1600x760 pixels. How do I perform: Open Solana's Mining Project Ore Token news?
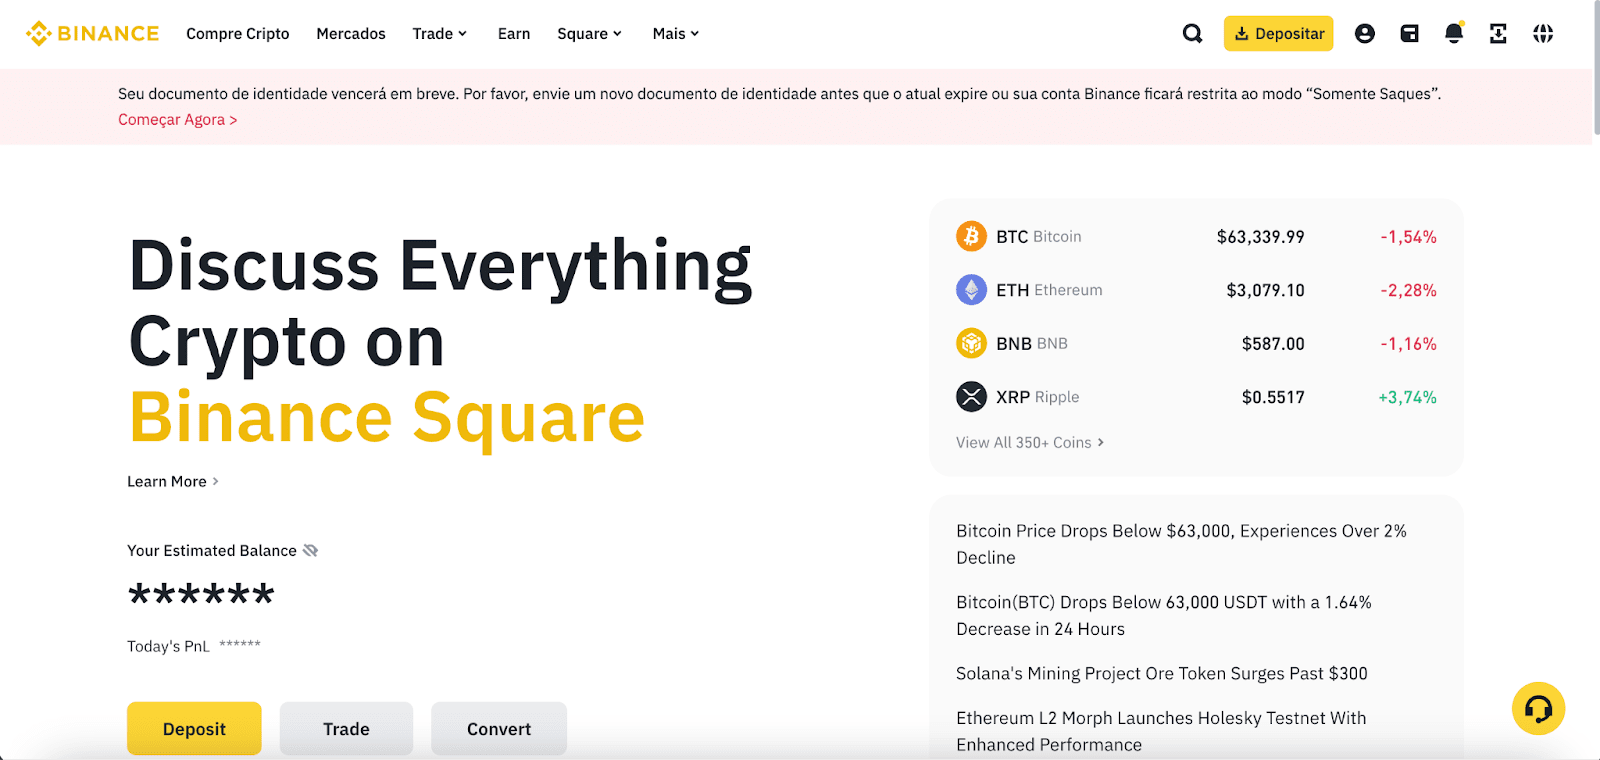[x=1162, y=673]
